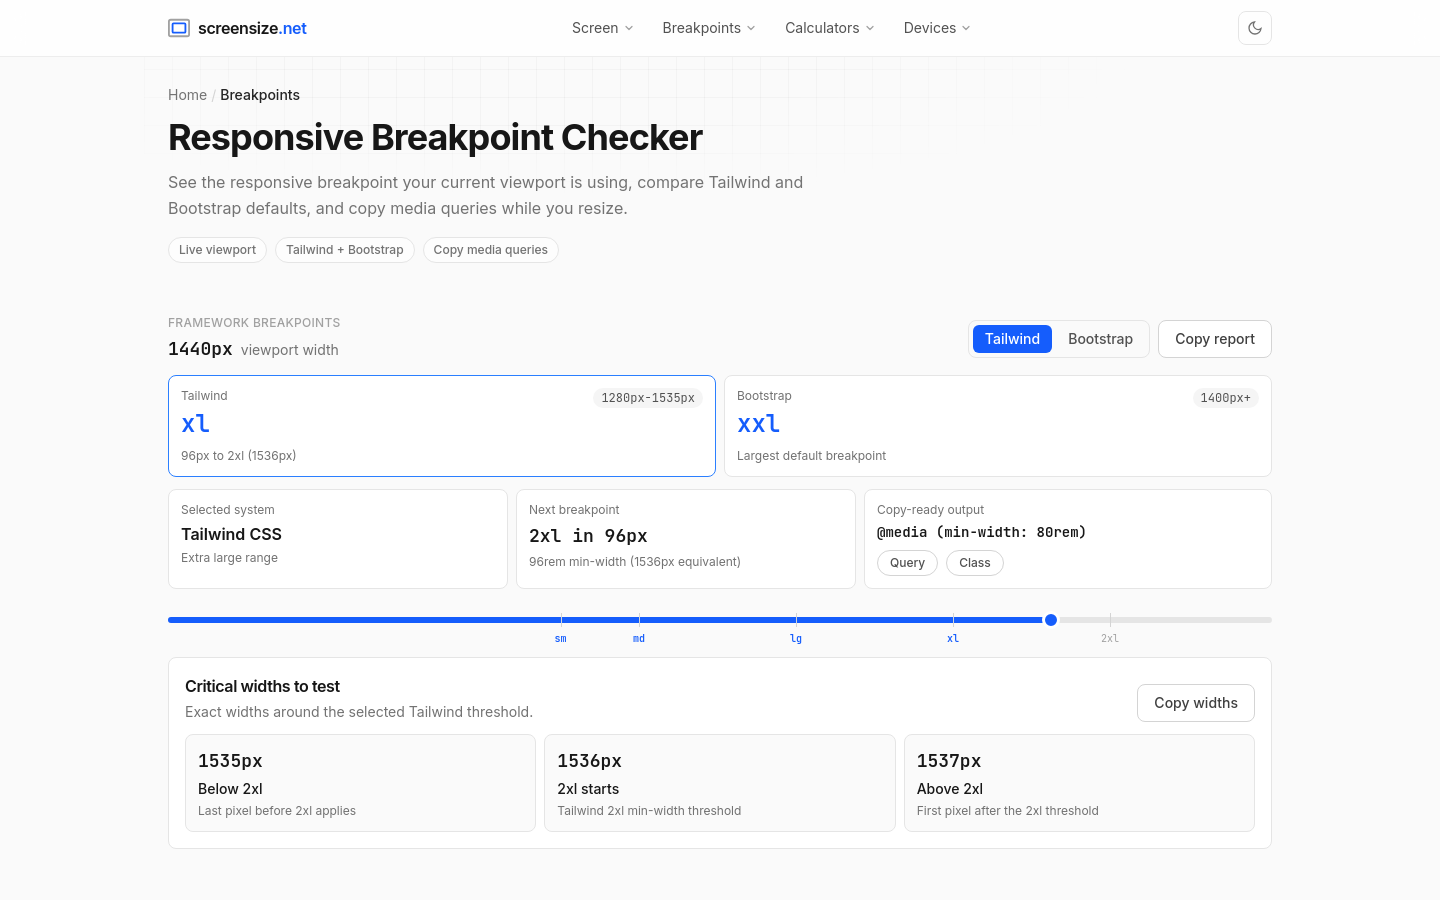This screenshot has width=1440, height=900.
Task: Click the Responsive Breakpoint Checker heading
Action: (435, 138)
